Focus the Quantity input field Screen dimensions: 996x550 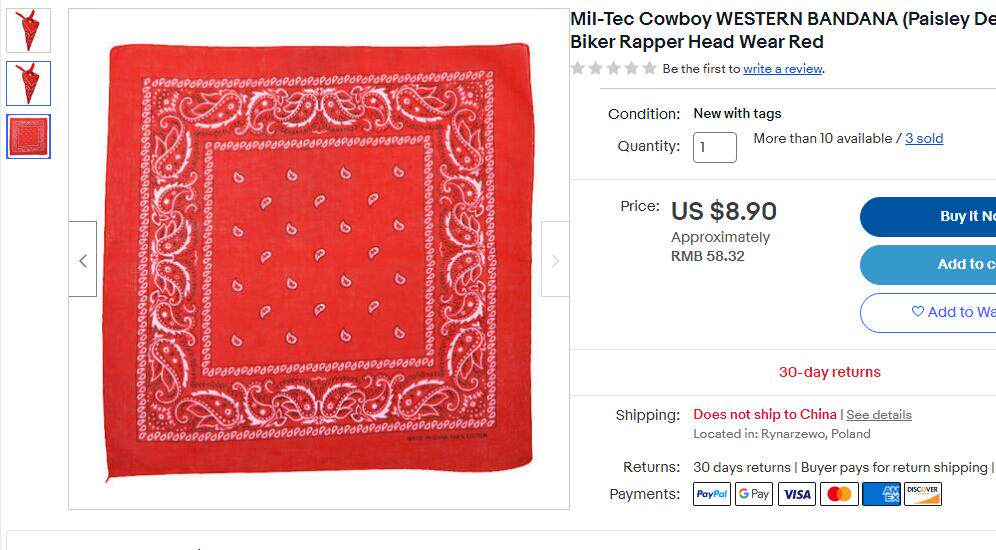tap(715, 147)
